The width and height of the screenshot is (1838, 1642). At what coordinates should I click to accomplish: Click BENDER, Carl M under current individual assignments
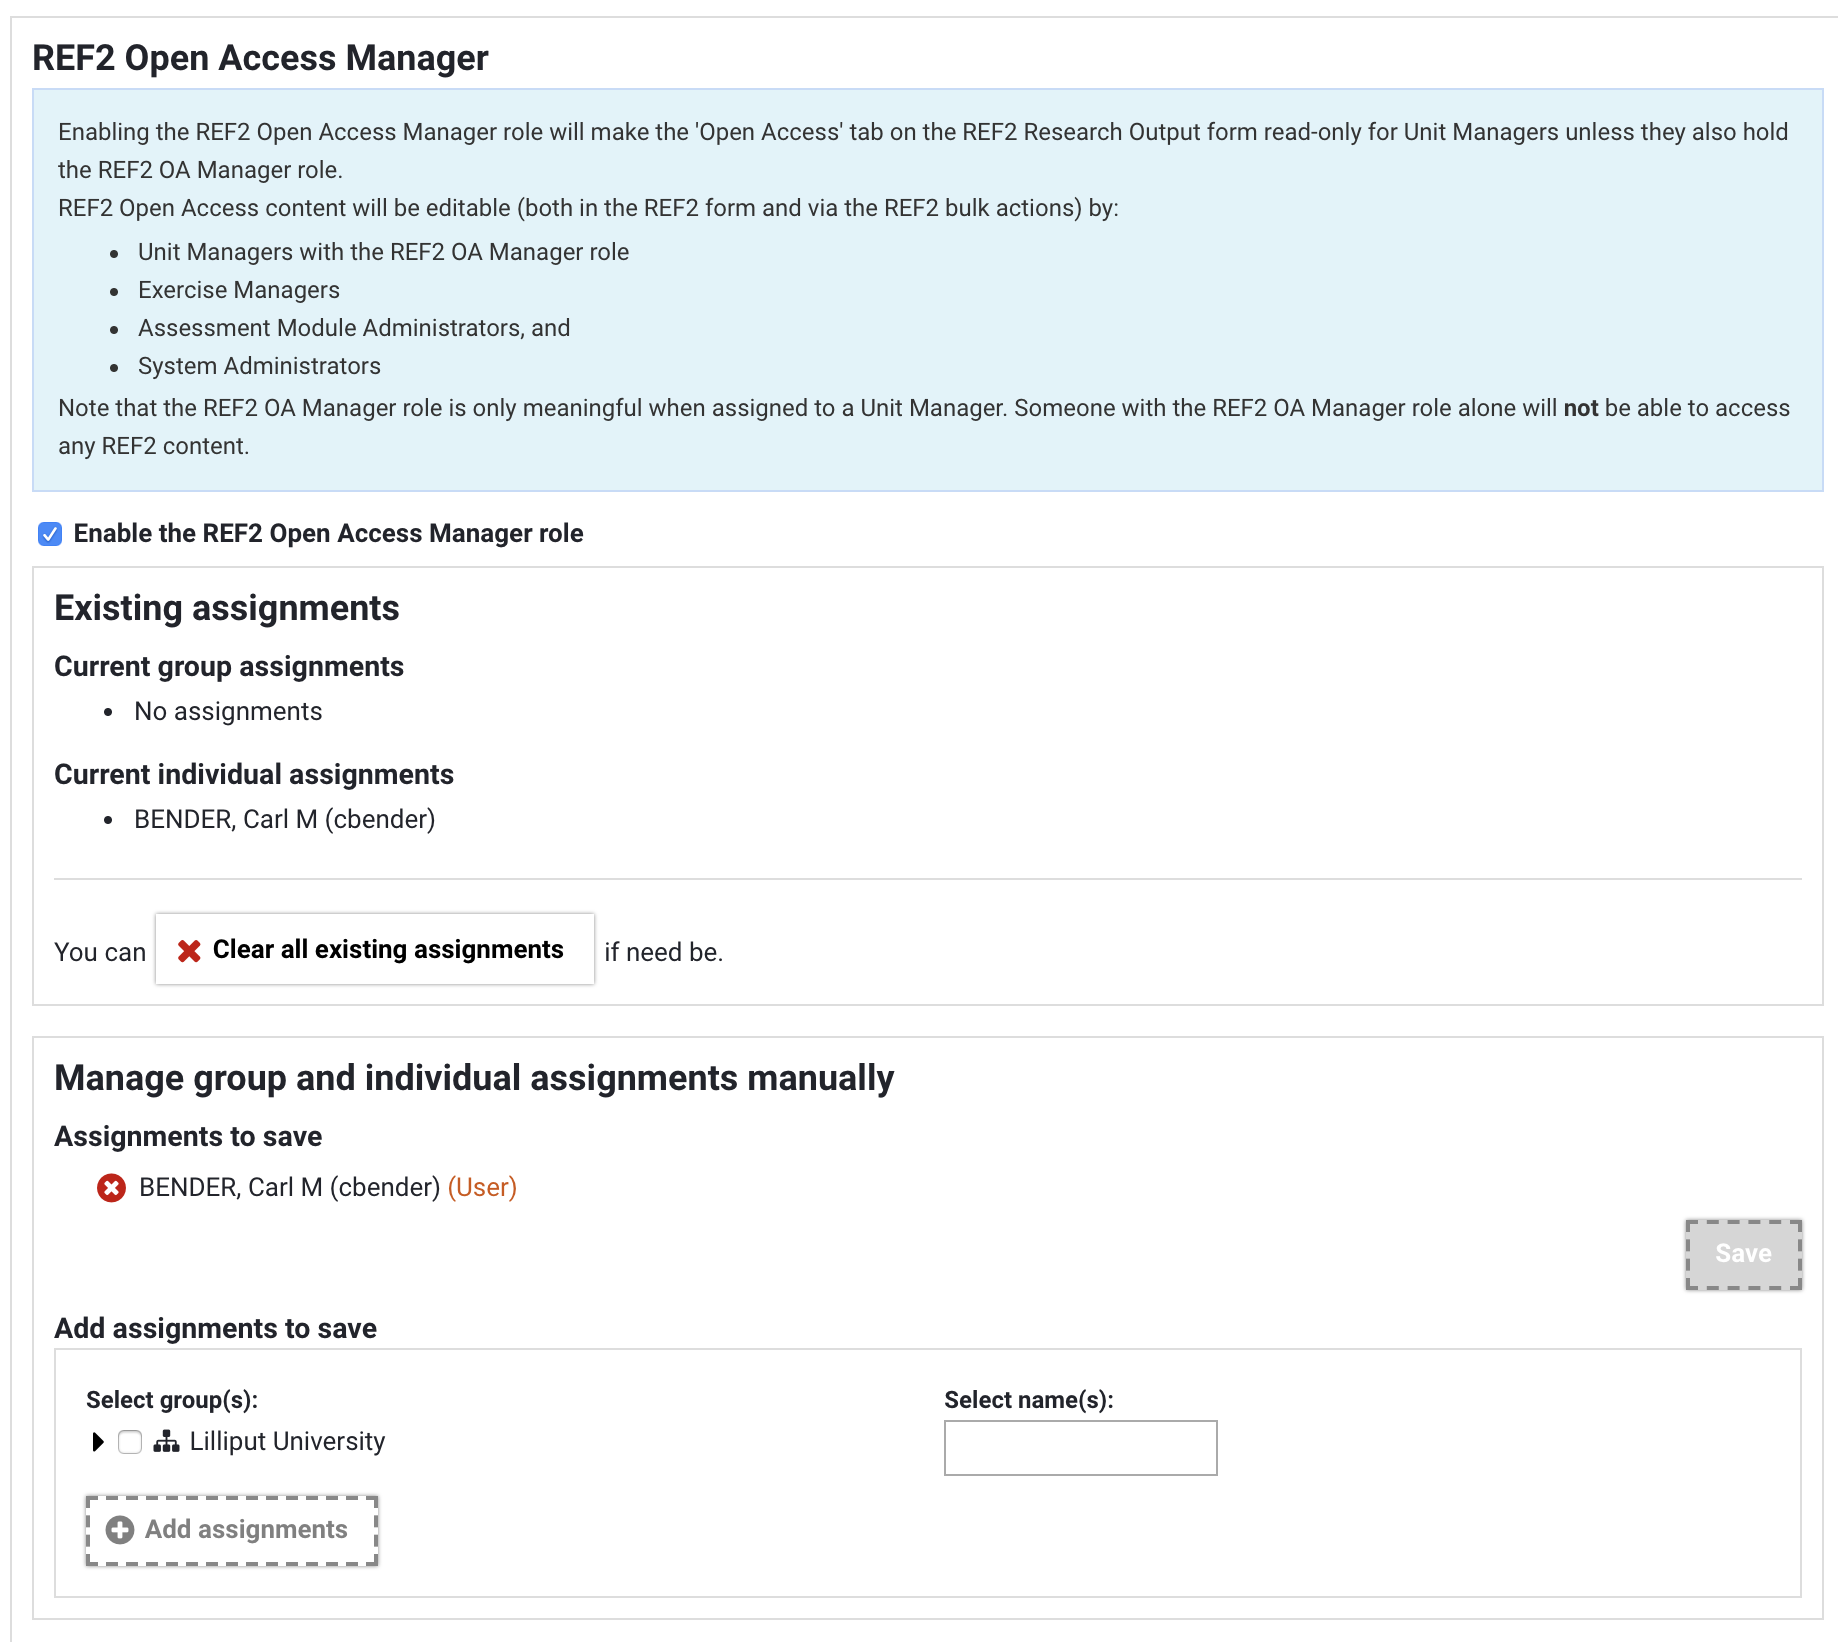pos(284,820)
